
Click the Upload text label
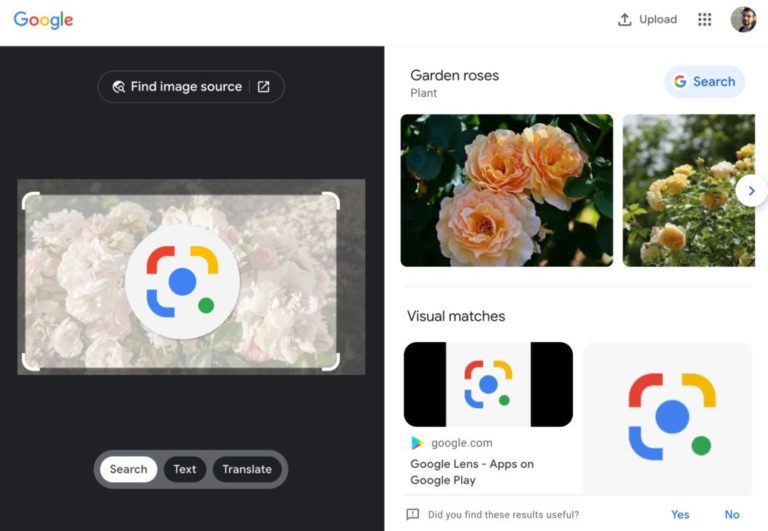(658, 20)
